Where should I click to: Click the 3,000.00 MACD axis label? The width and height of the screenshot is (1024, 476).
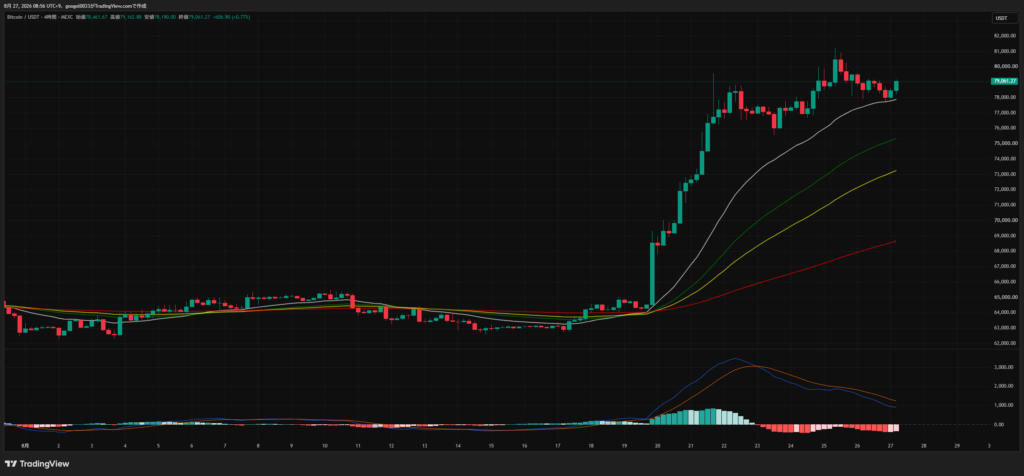1004,367
